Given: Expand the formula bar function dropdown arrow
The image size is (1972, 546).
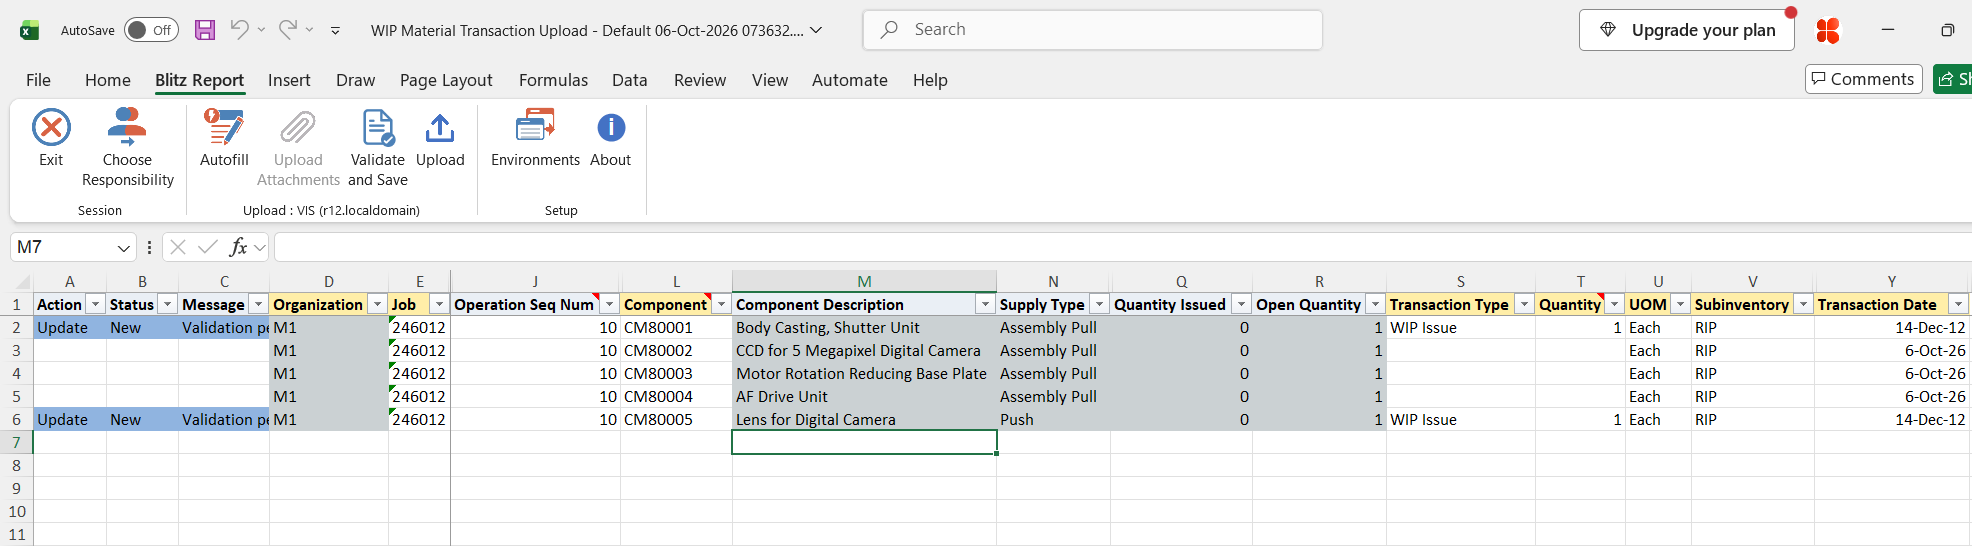Looking at the screenshot, I should 260,247.
